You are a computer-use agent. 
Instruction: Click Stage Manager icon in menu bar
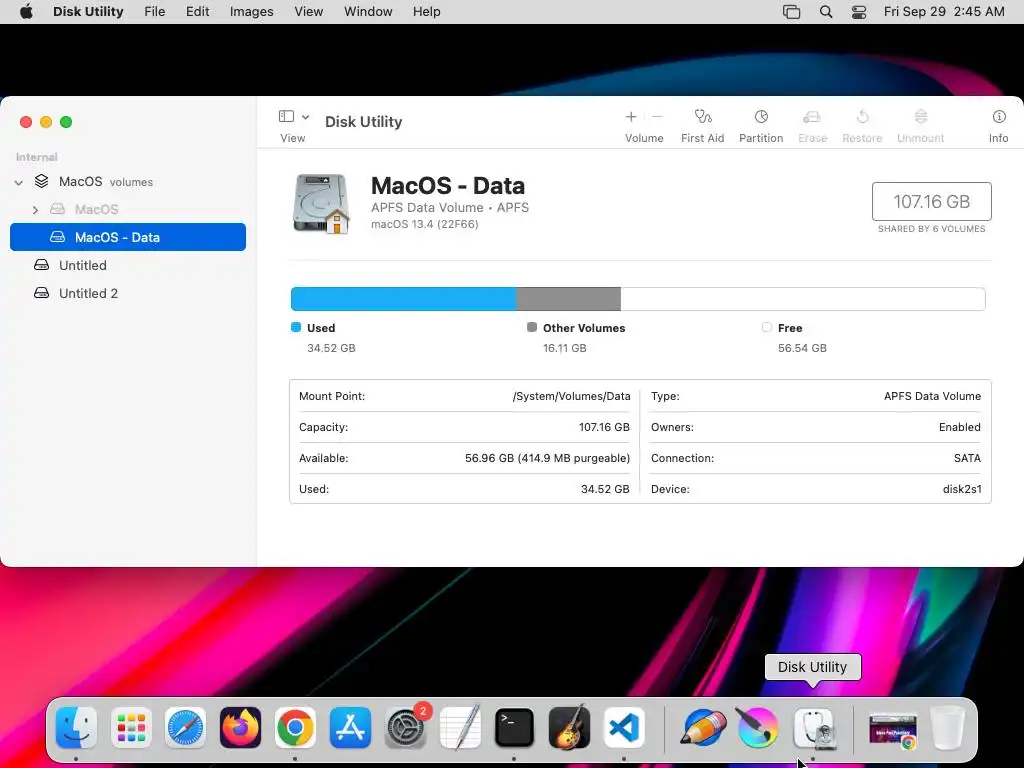(792, 12)
